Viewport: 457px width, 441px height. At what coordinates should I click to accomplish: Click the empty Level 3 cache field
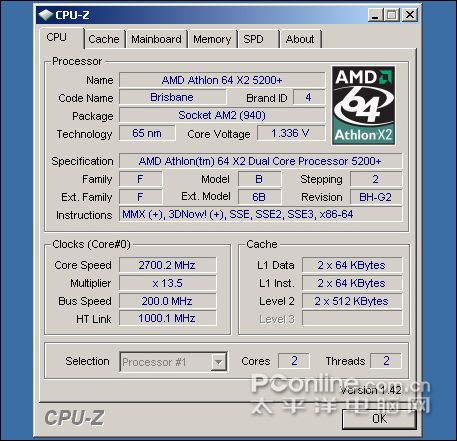(x=352, y=318)
